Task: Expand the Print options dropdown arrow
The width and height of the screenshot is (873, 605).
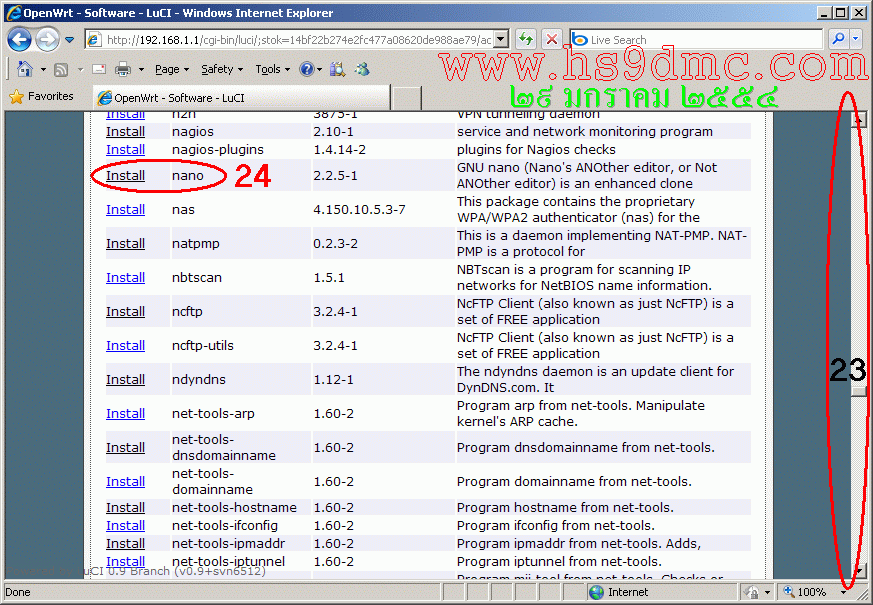Action: (x=141, y=70)
